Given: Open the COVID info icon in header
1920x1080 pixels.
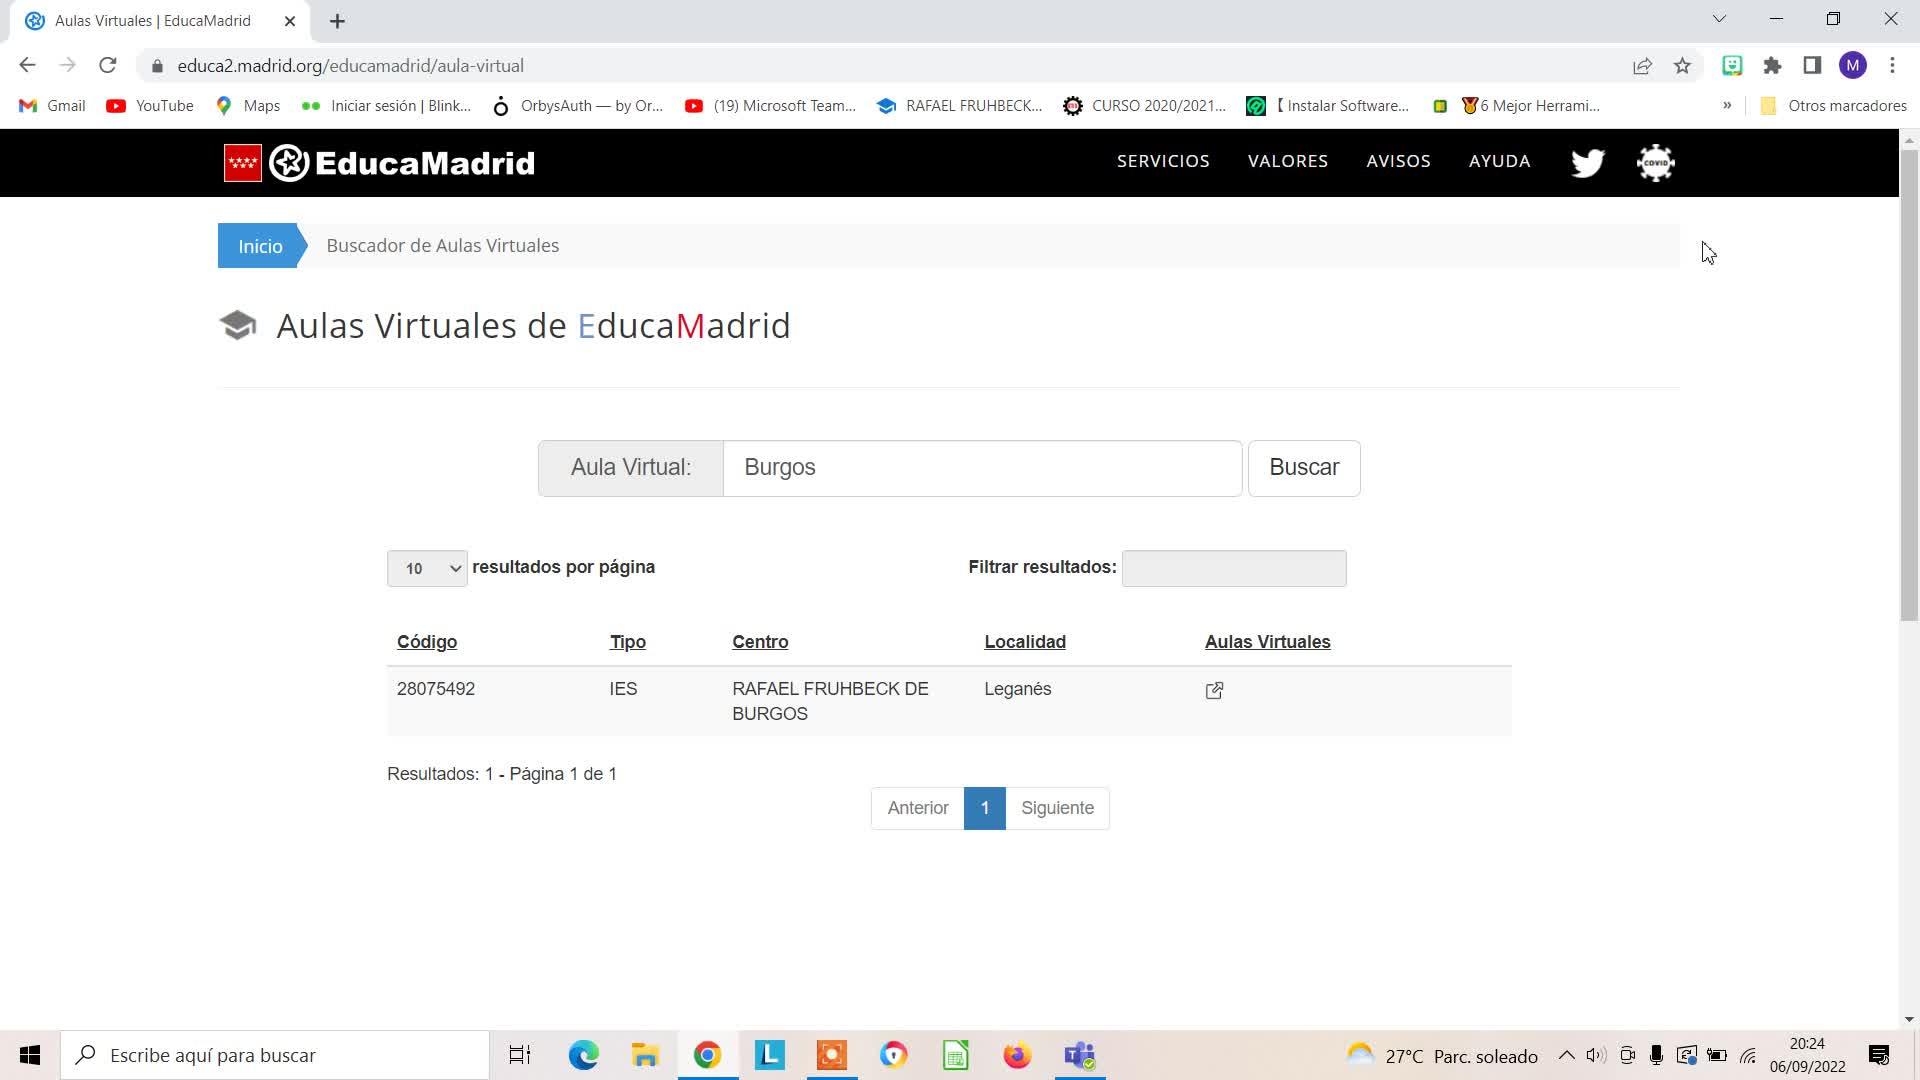Looking at the screenshot, I should click(1655, 163).
